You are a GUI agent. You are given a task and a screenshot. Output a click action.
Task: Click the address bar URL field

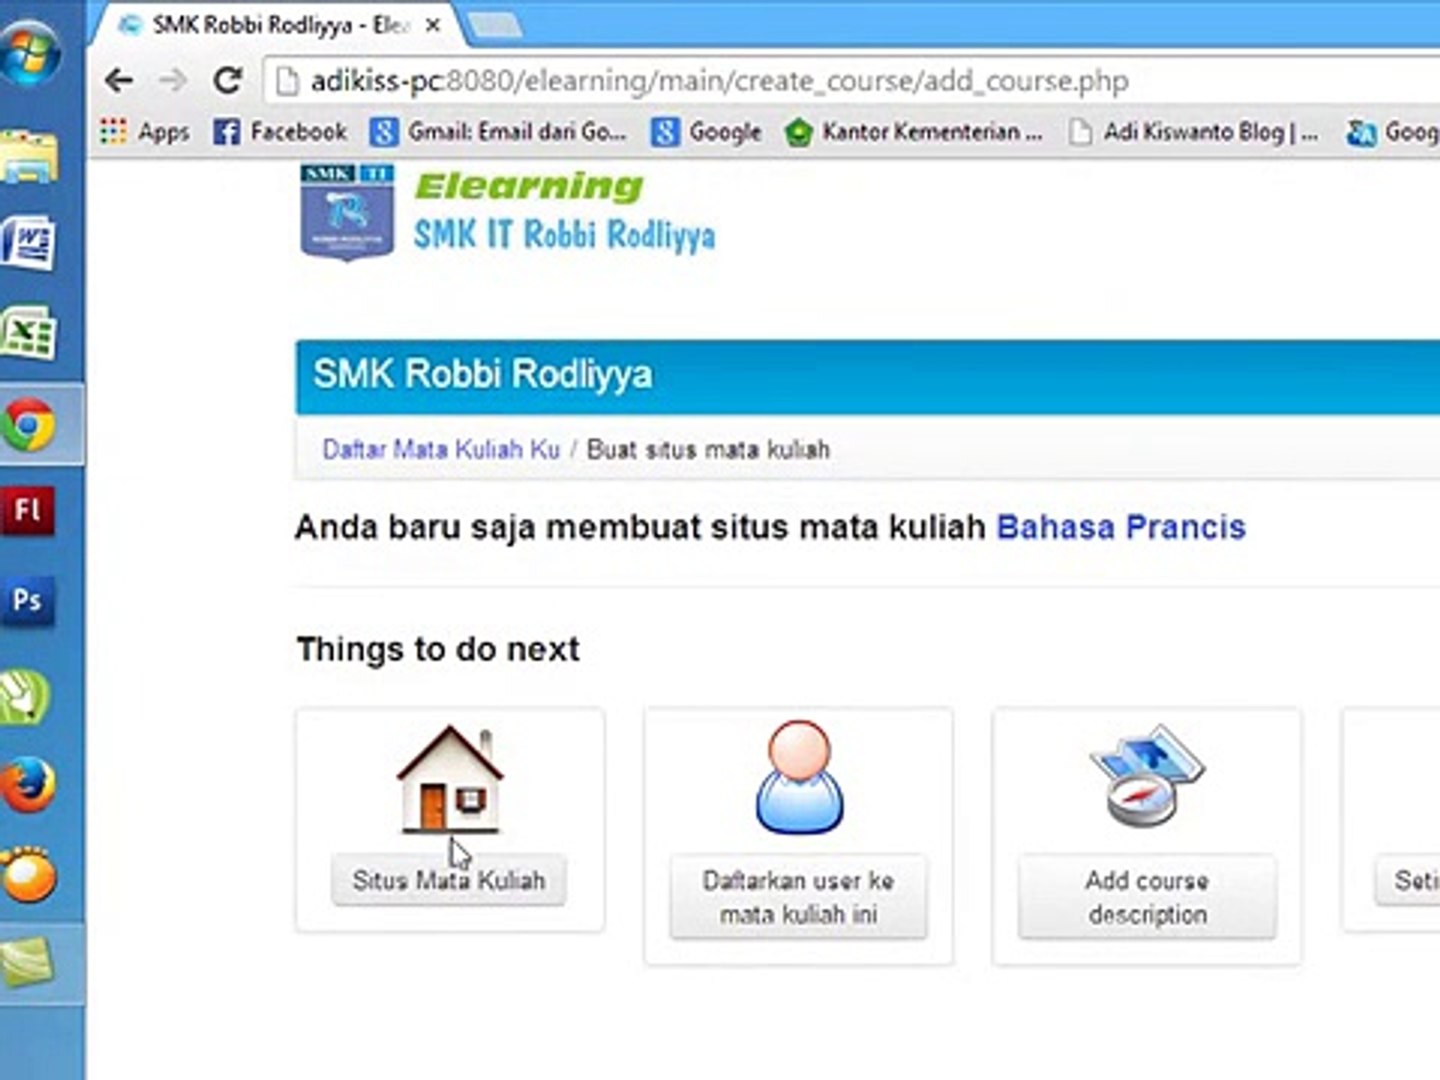850,81
